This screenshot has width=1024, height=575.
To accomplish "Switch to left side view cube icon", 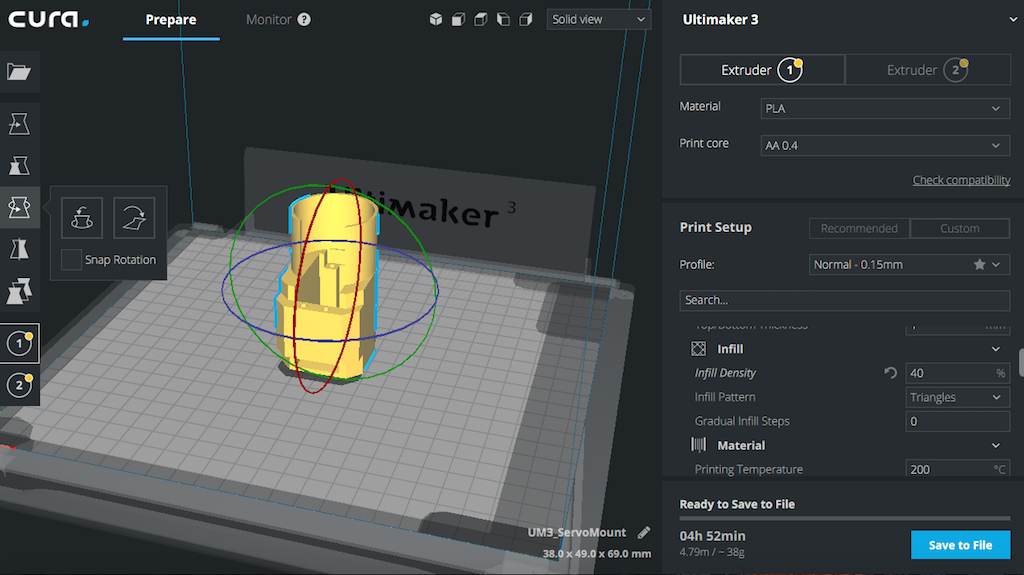I will (x=503, y=20).
